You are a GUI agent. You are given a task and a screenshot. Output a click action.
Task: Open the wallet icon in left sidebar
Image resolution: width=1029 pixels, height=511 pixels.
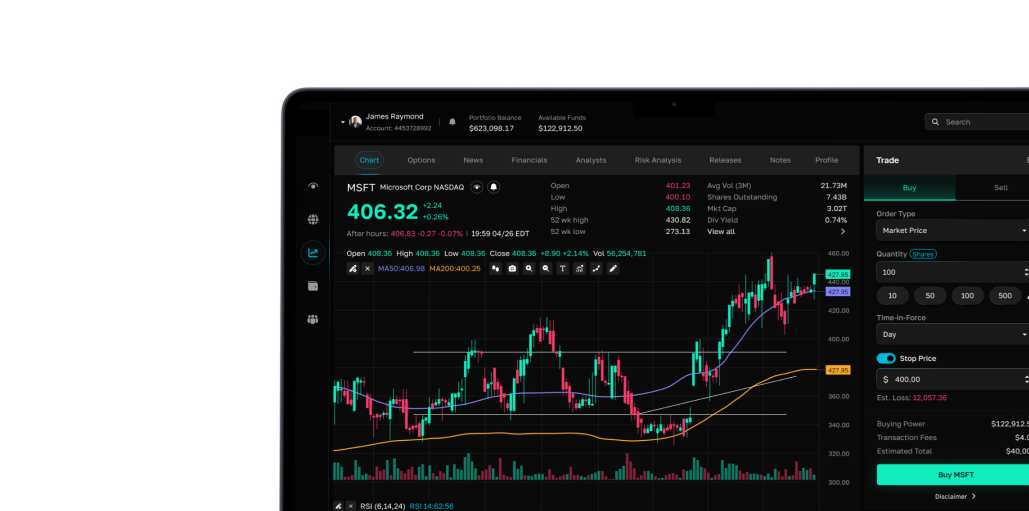pyautogui.click(x=313, y=286)
